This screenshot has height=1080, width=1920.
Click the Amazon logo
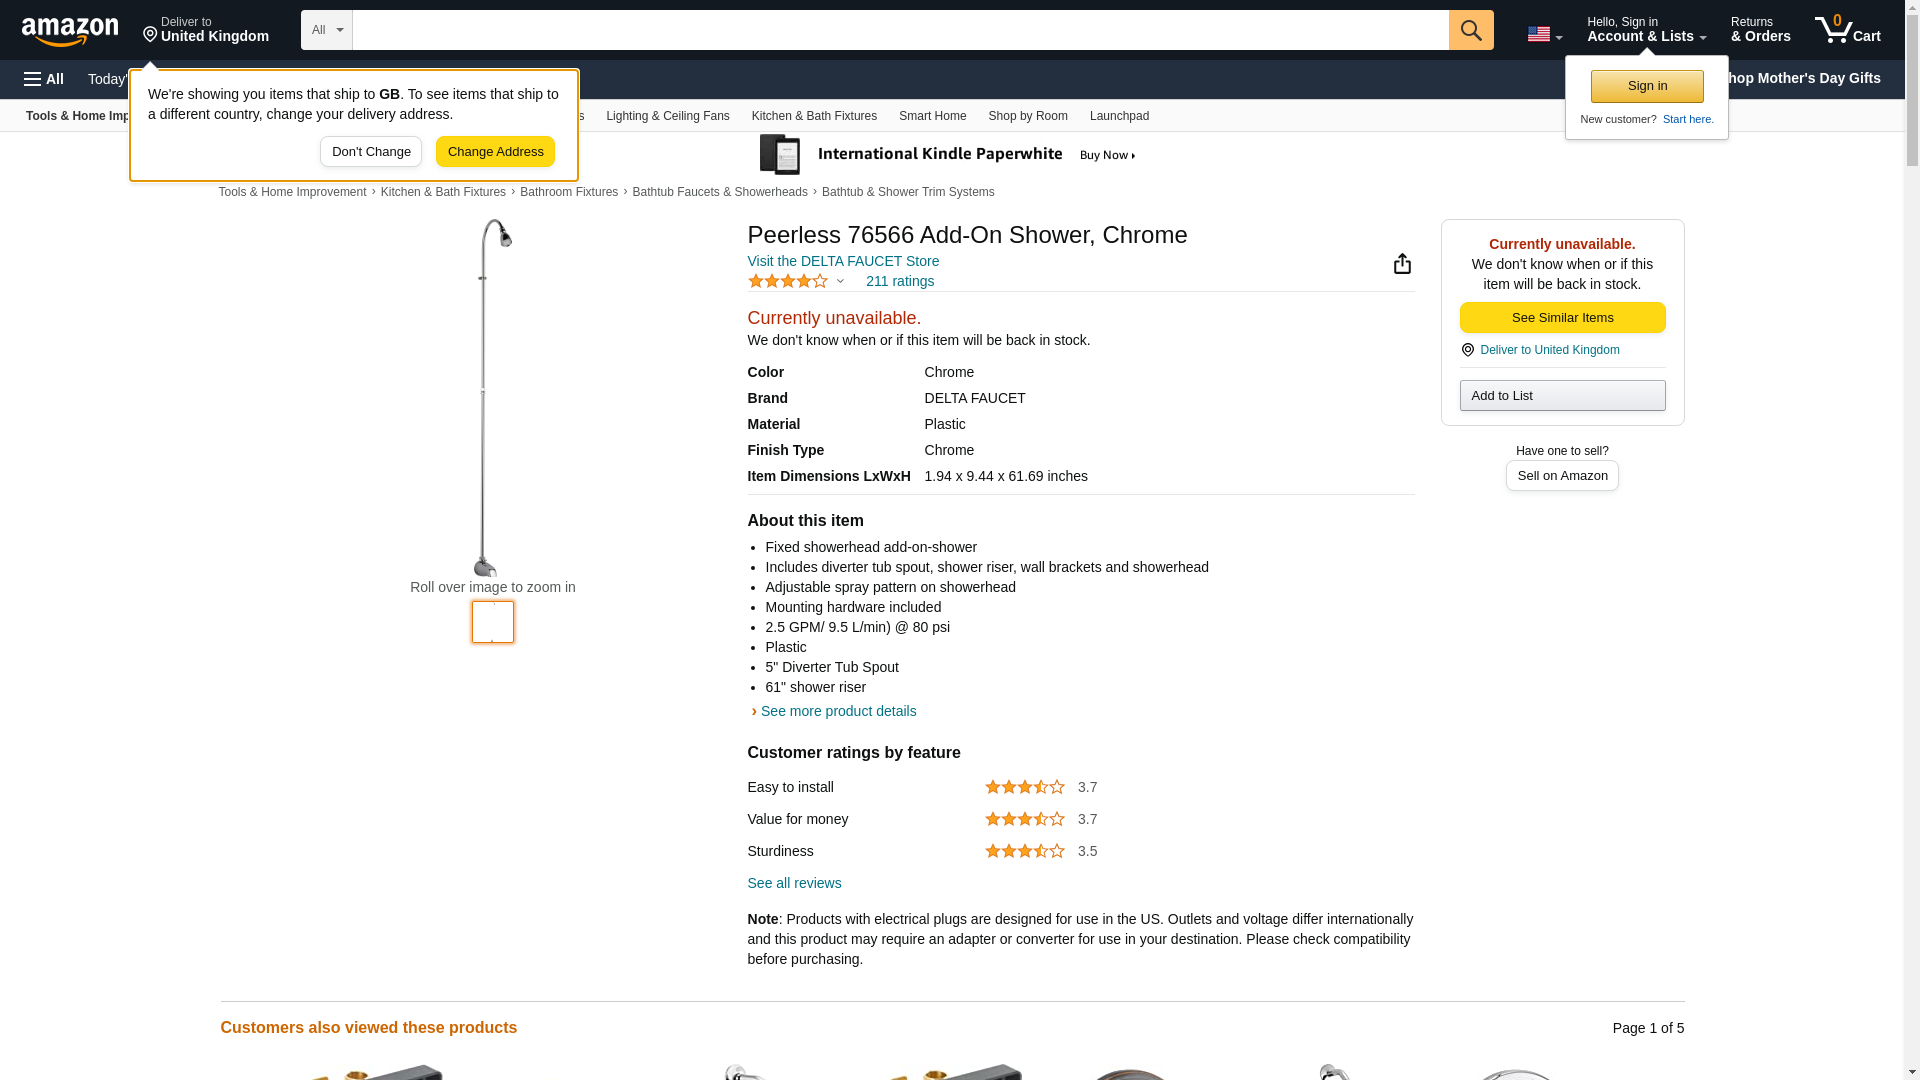(70, 31)
